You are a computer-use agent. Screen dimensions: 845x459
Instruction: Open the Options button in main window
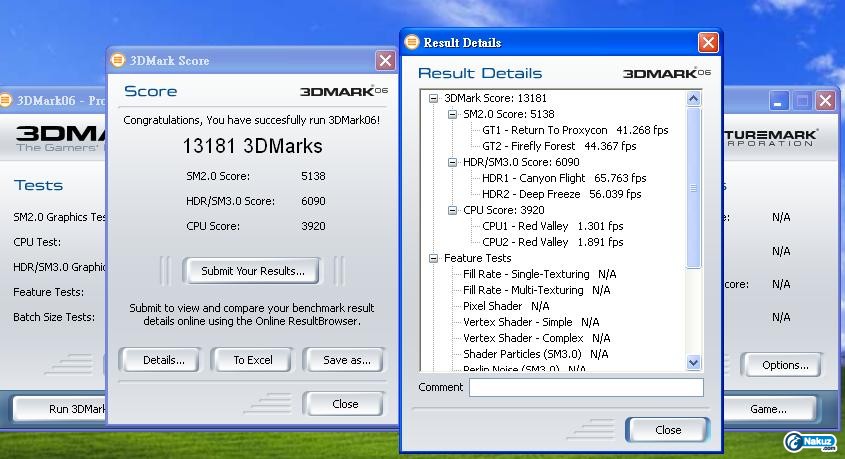784,365
